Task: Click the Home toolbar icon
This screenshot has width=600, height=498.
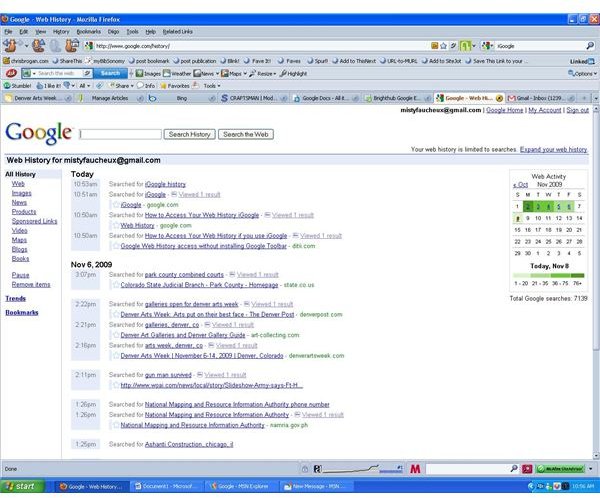Action: [x=72, y=46]
